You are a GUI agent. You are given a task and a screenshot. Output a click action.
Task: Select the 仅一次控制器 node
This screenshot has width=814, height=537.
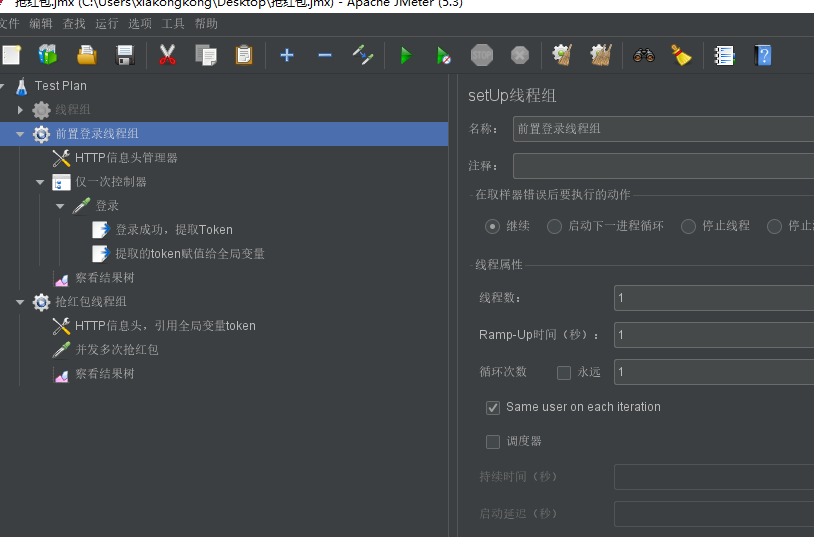(111, 182)
